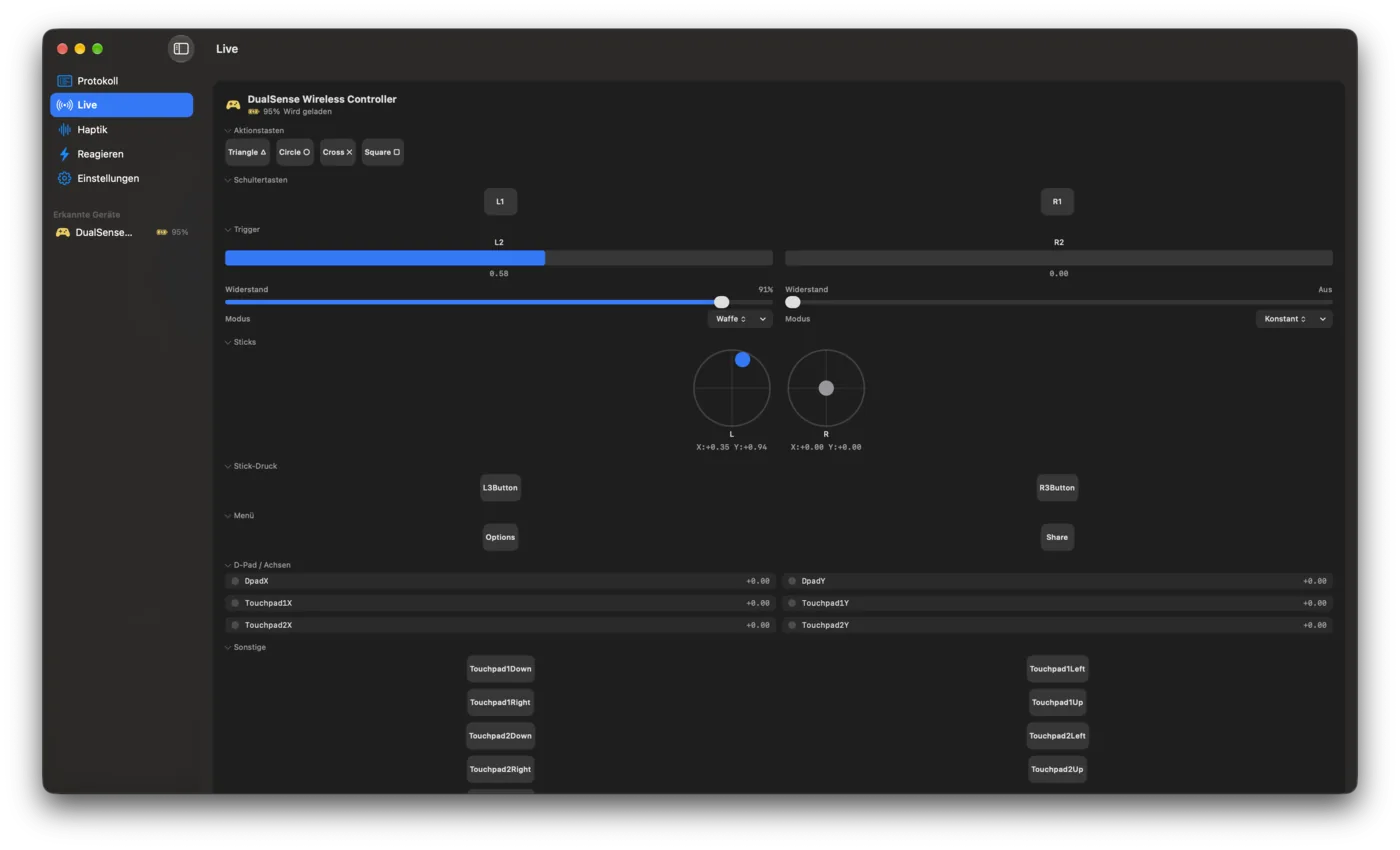Click the Haptik waveform icon

64,130
